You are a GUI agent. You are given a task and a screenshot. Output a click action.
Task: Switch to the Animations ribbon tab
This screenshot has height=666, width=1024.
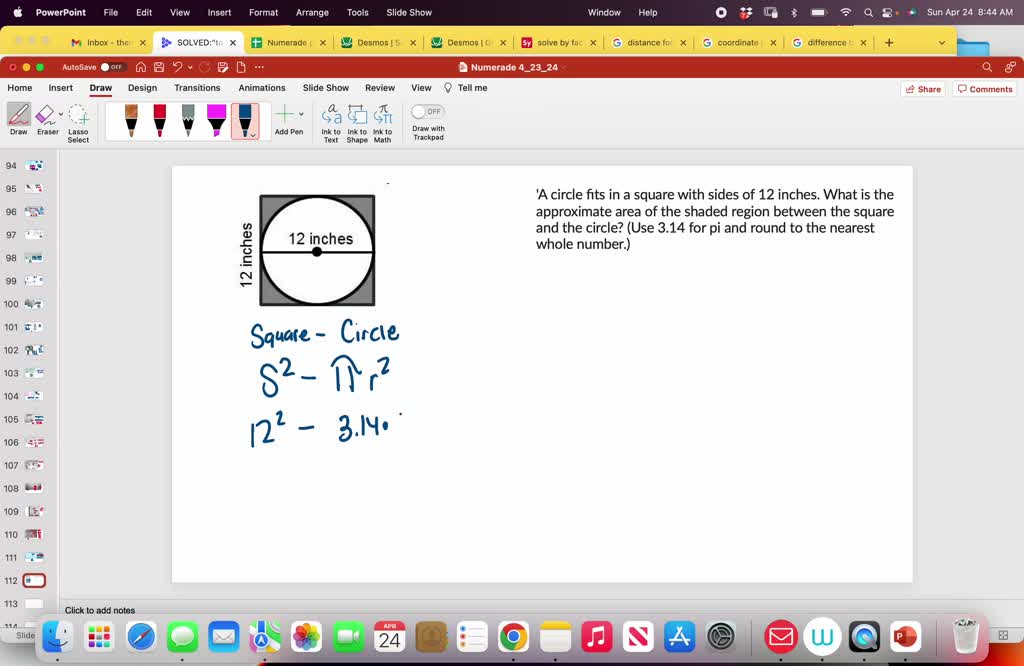pyautogui.click(x=261, y=88)
